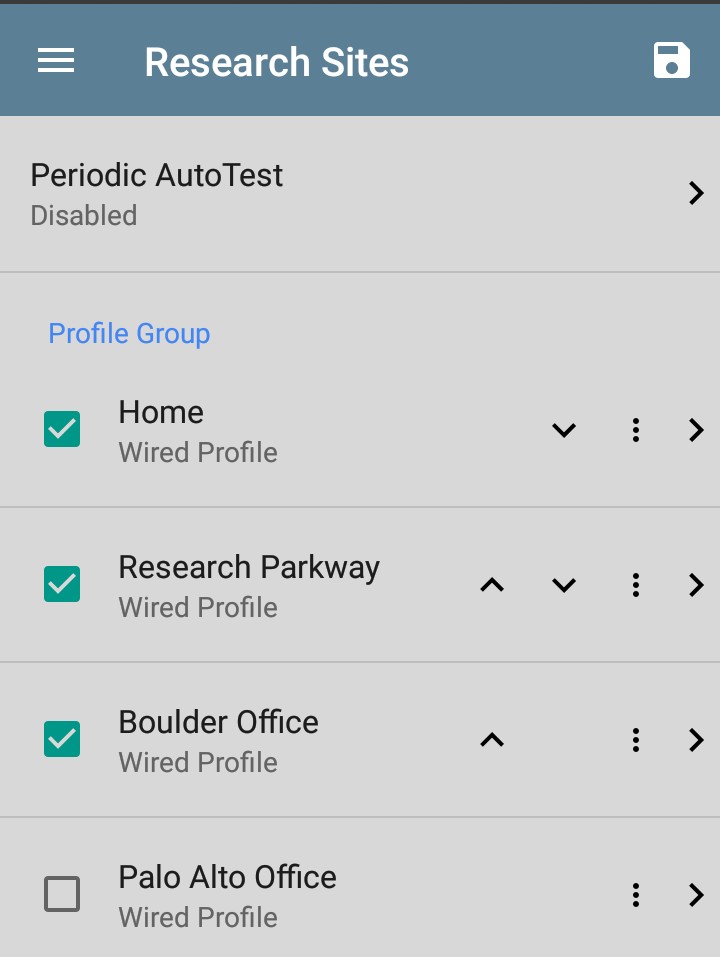Open Palo Alto Office details with right chevron

[x=696, y=895]
